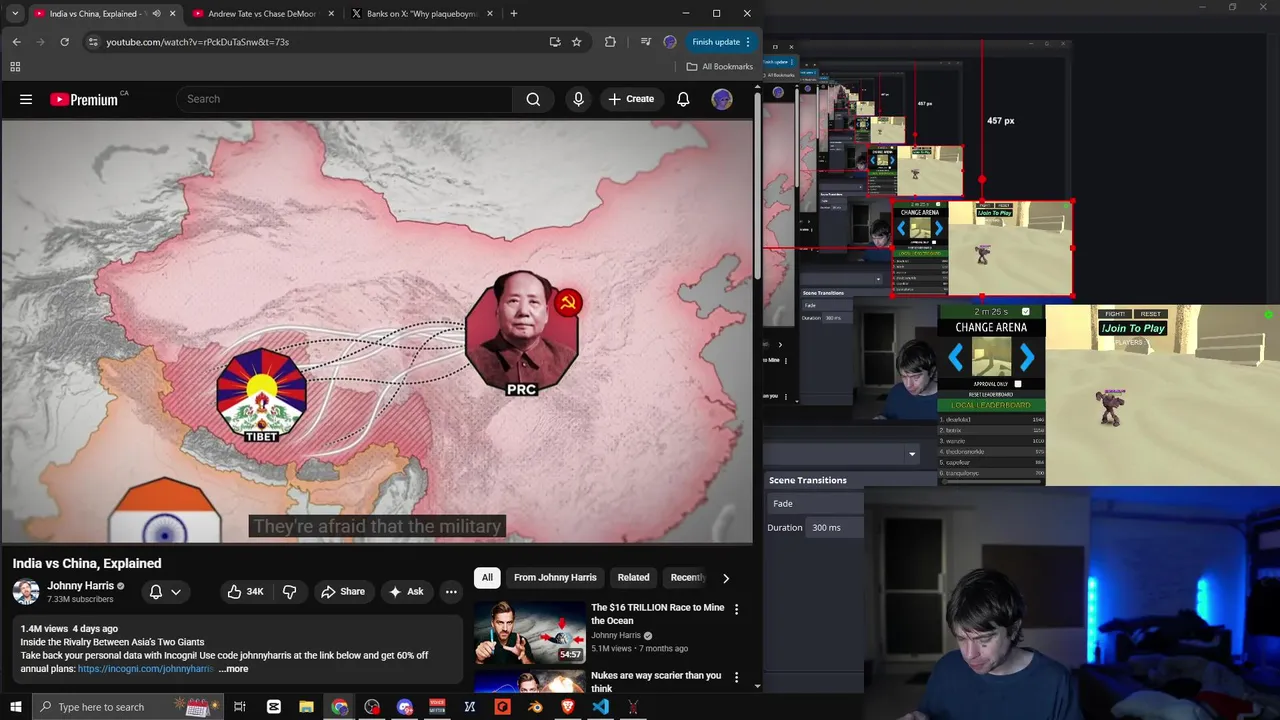
Task: Open Fade scene transition dropdown
Action: point(815,503)
